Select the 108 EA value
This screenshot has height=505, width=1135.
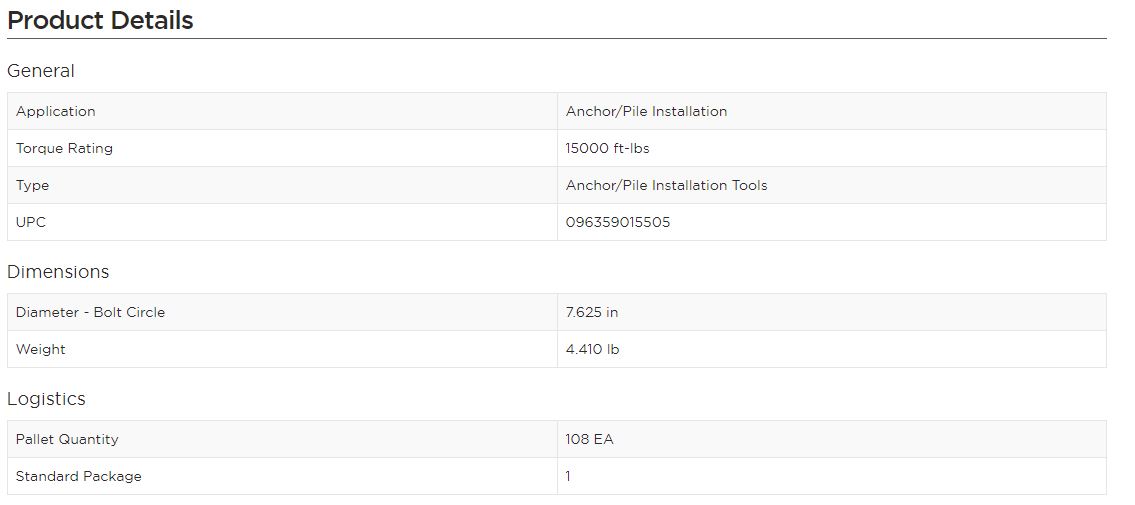pos(590,439)
